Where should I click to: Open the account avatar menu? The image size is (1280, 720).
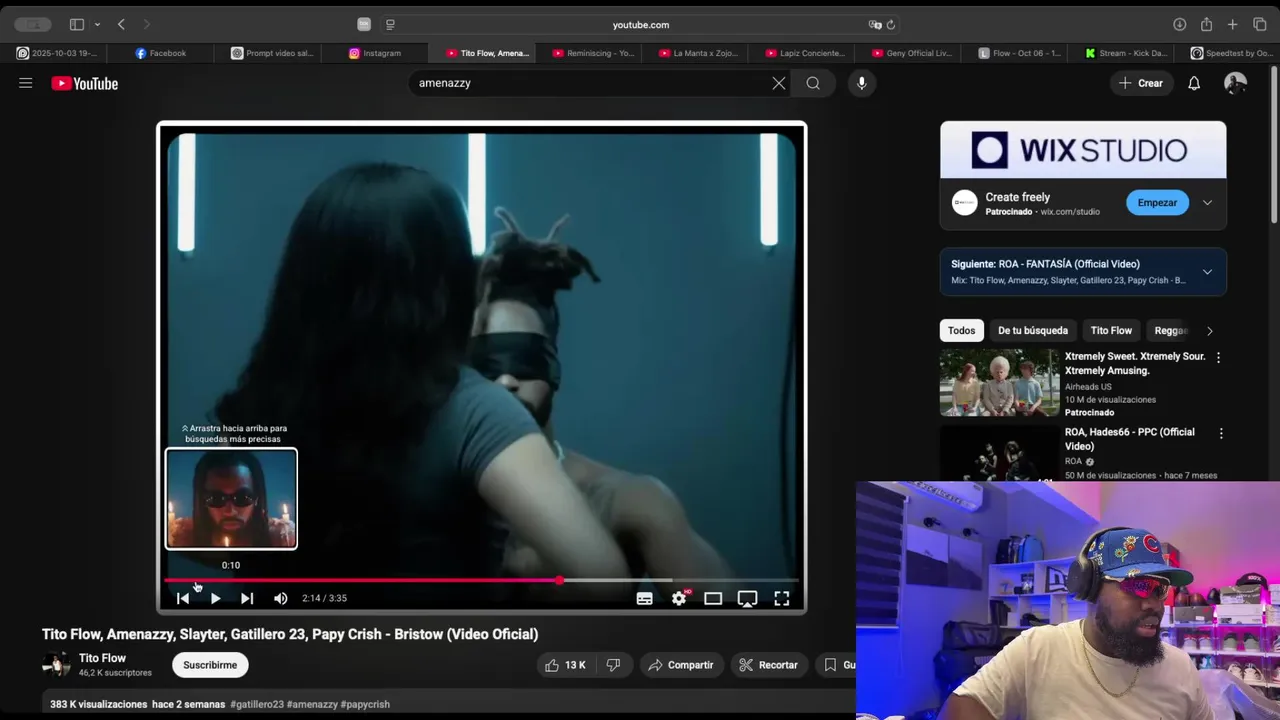click(x=1235, y=83)
